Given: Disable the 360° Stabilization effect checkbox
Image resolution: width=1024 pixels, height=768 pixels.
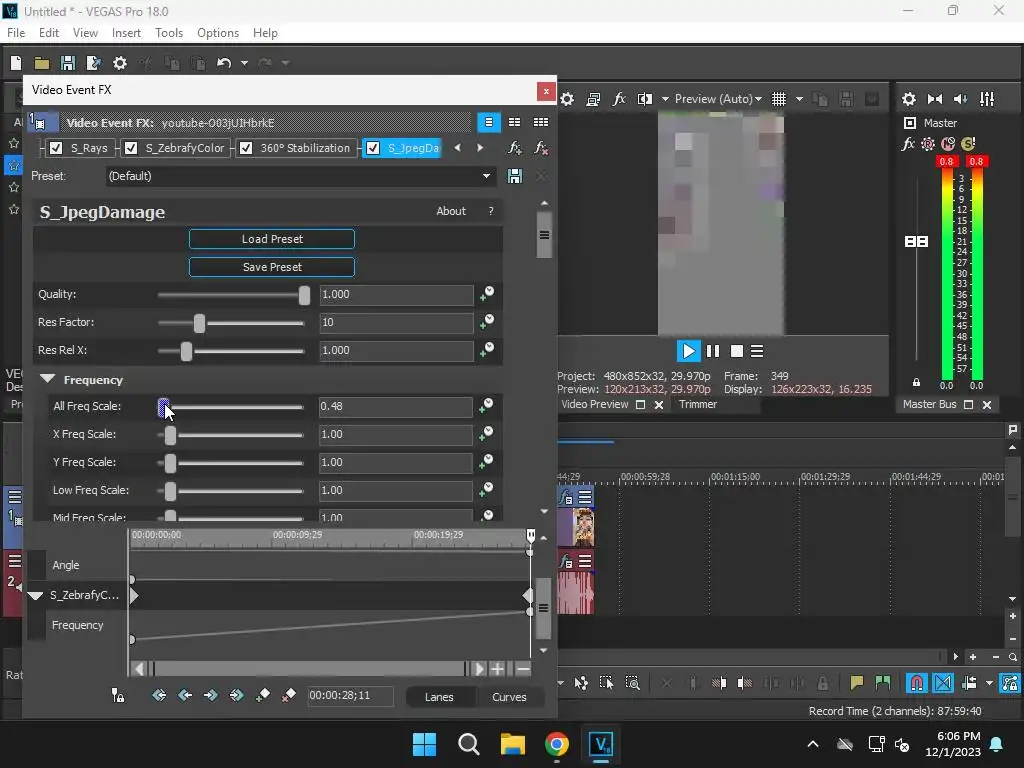Looking at the screenshot, I should 246,148.
